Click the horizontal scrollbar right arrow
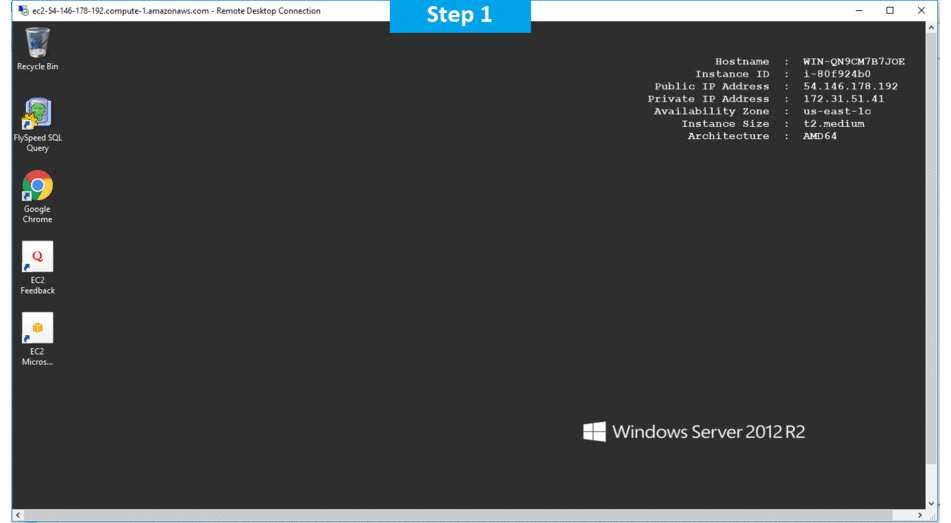Image resolution: width=951 pixels, height=523 pixels. tap(918, 516)
